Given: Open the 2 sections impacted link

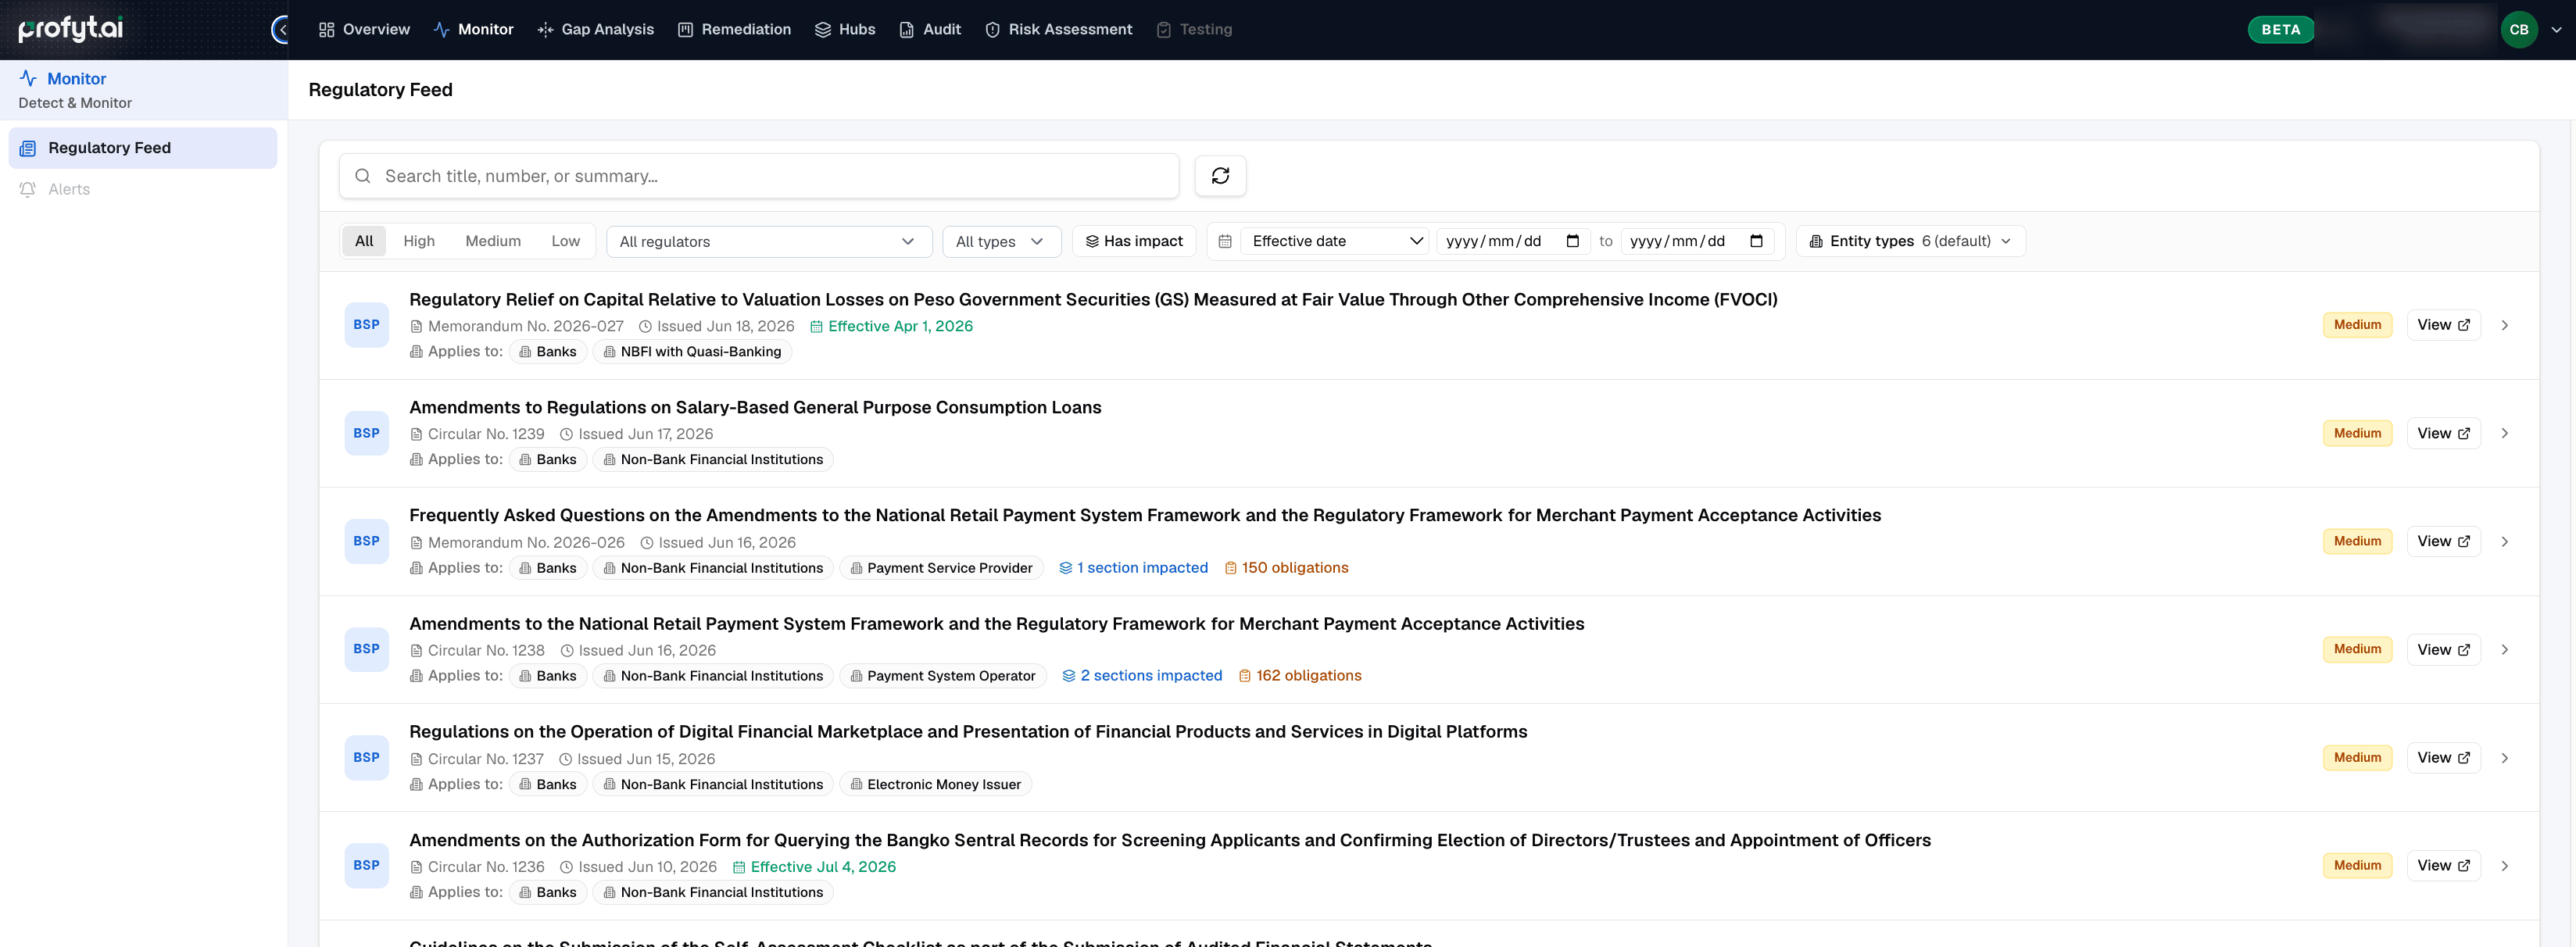Looking at the screenshot, I should click(x=1142, y=676).
